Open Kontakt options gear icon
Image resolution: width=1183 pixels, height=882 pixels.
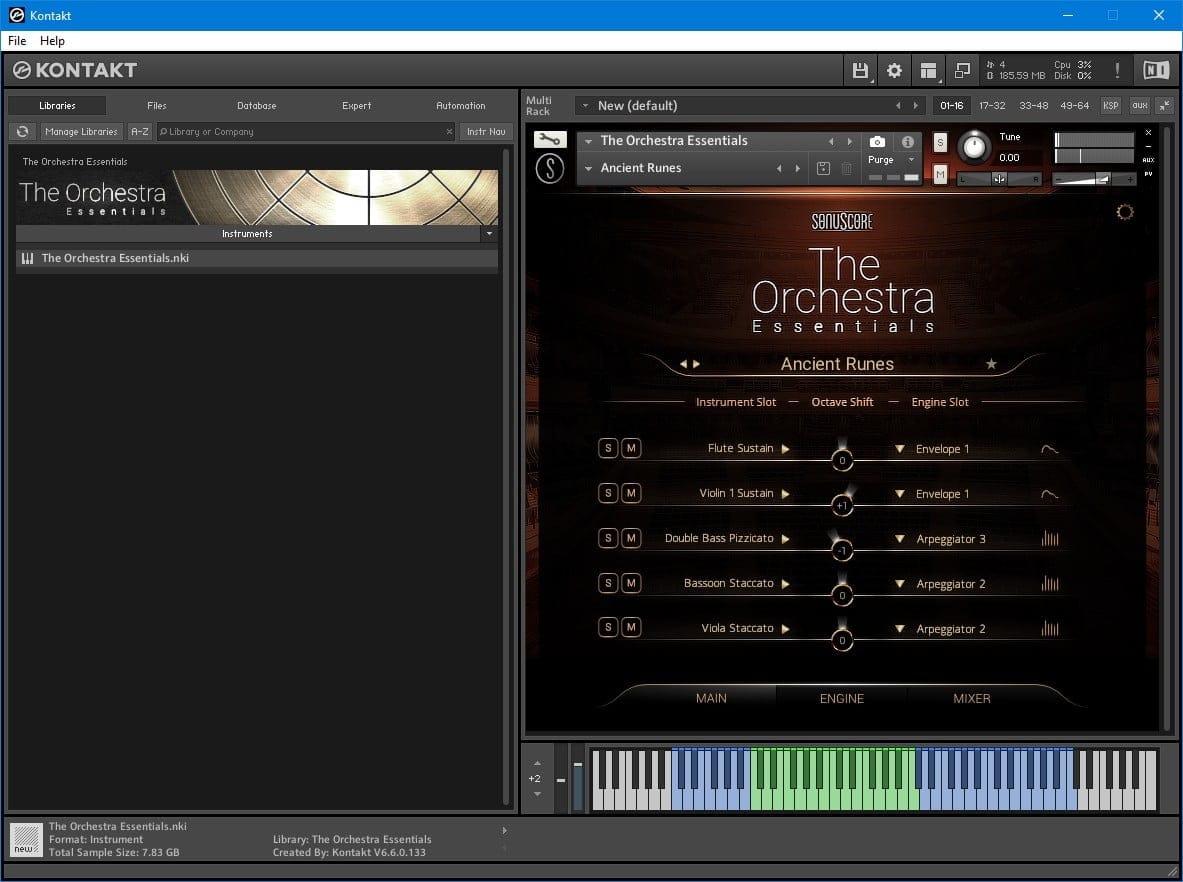(x=894, y=70)
